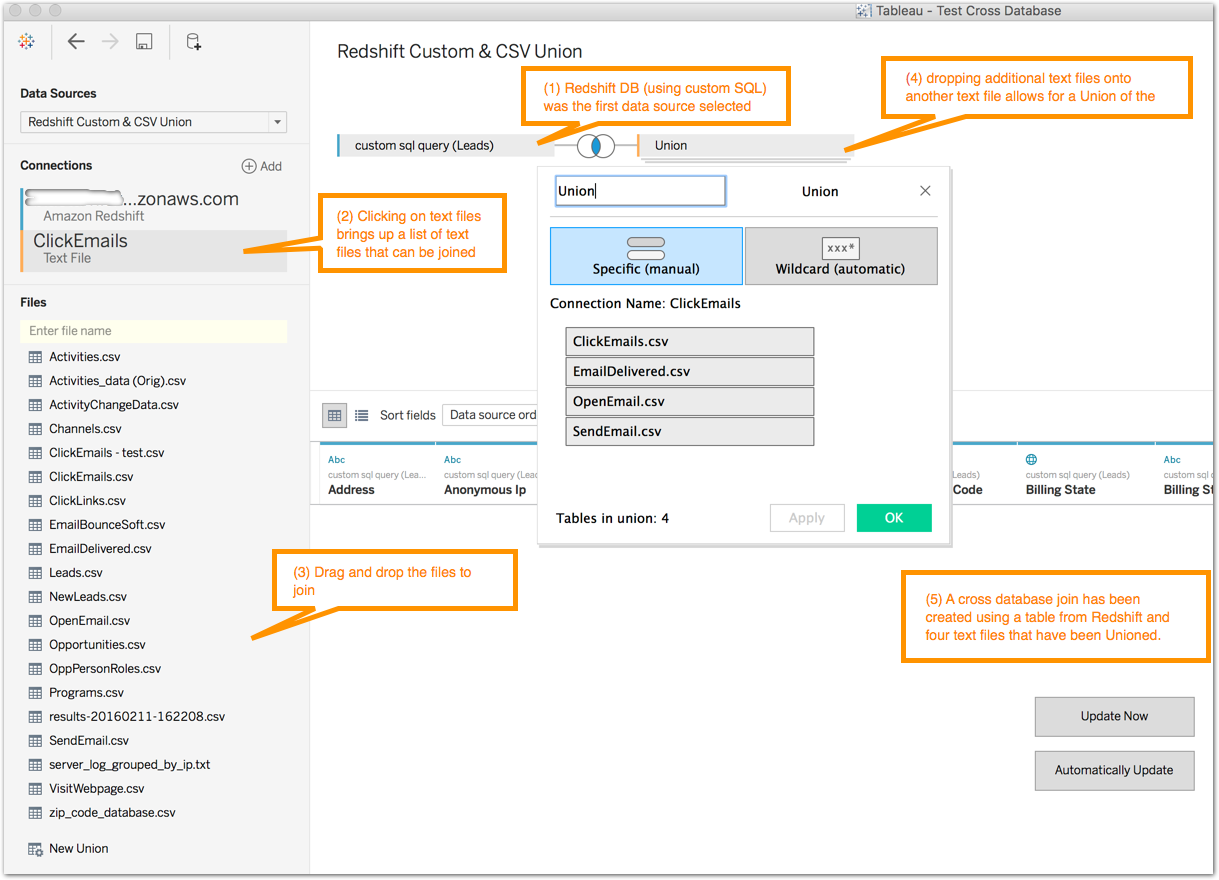Select server_log_grouped_by_ip.txt file

coord(130,765)
